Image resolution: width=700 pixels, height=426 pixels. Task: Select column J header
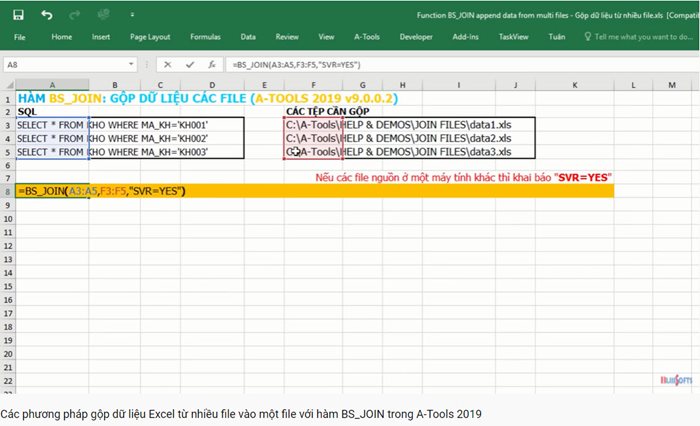tap(515, 85)
